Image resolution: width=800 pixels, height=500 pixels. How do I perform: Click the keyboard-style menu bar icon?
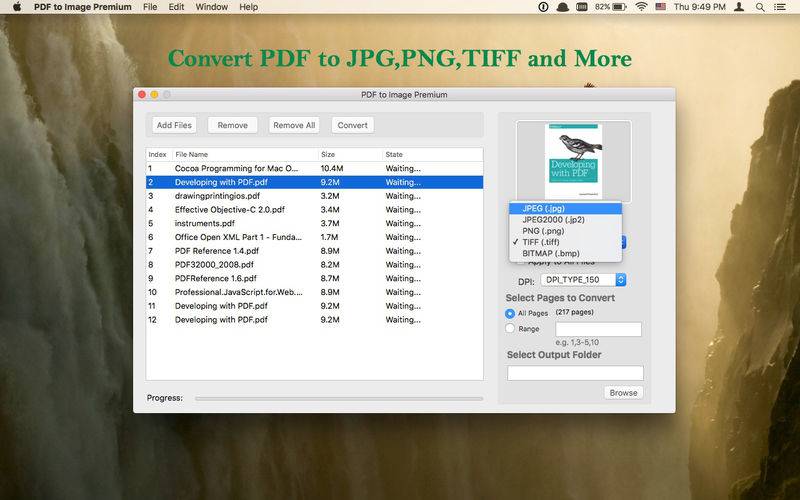(x=582, y=7)
